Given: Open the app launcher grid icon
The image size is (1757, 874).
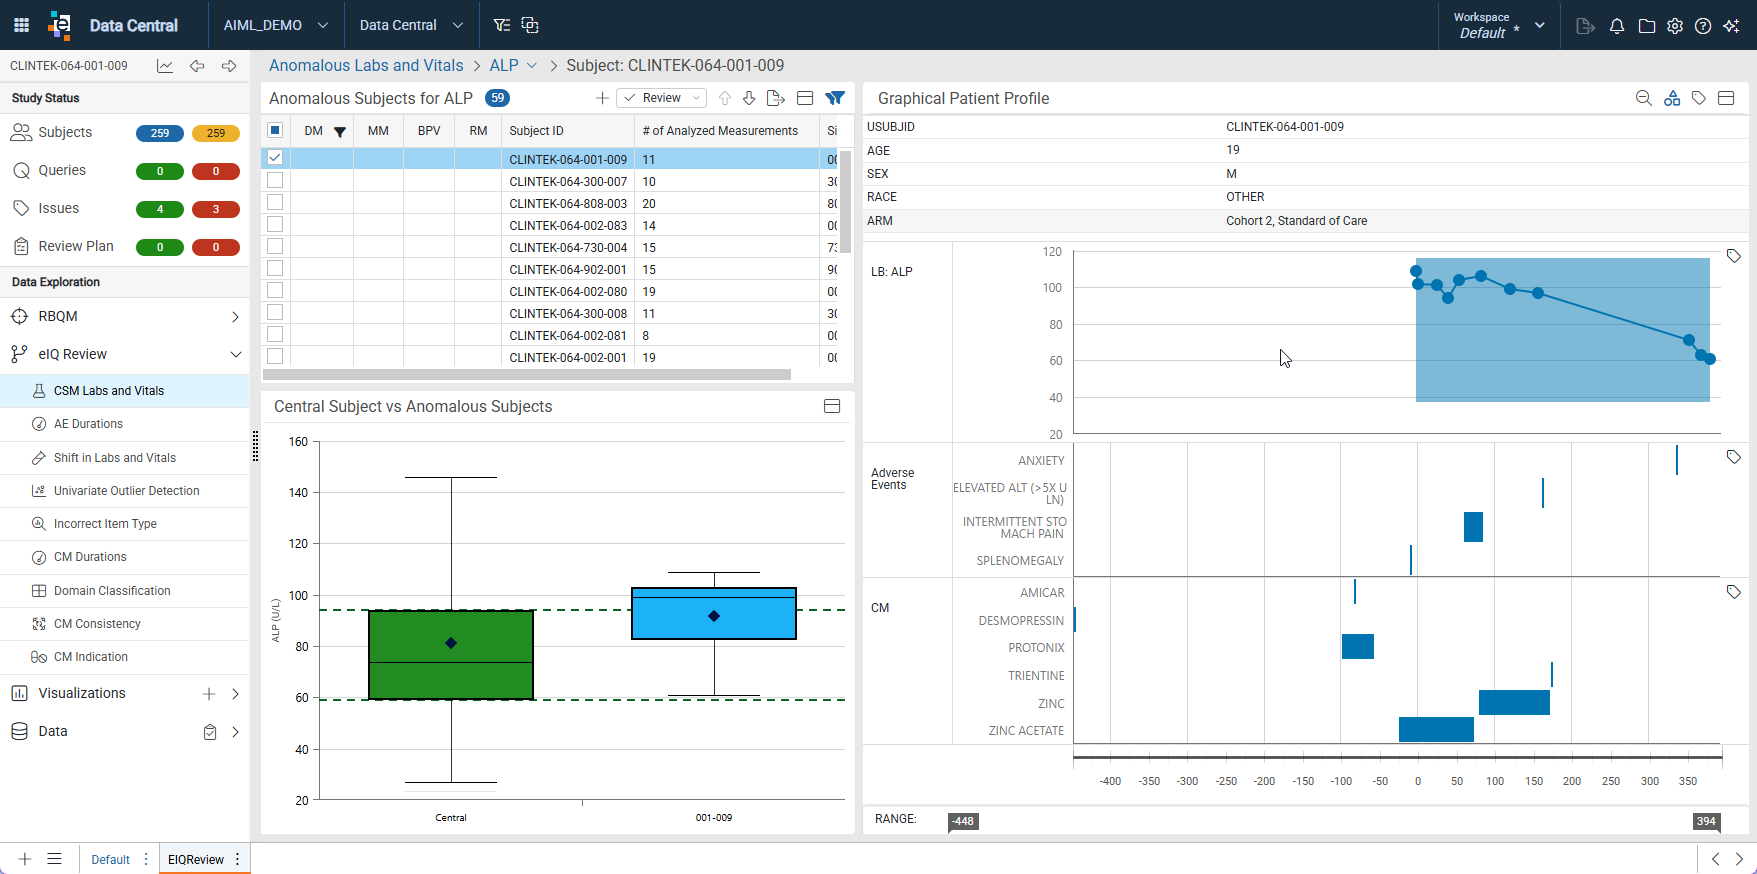Looking at the screenshot, I should tap(21, 25).
